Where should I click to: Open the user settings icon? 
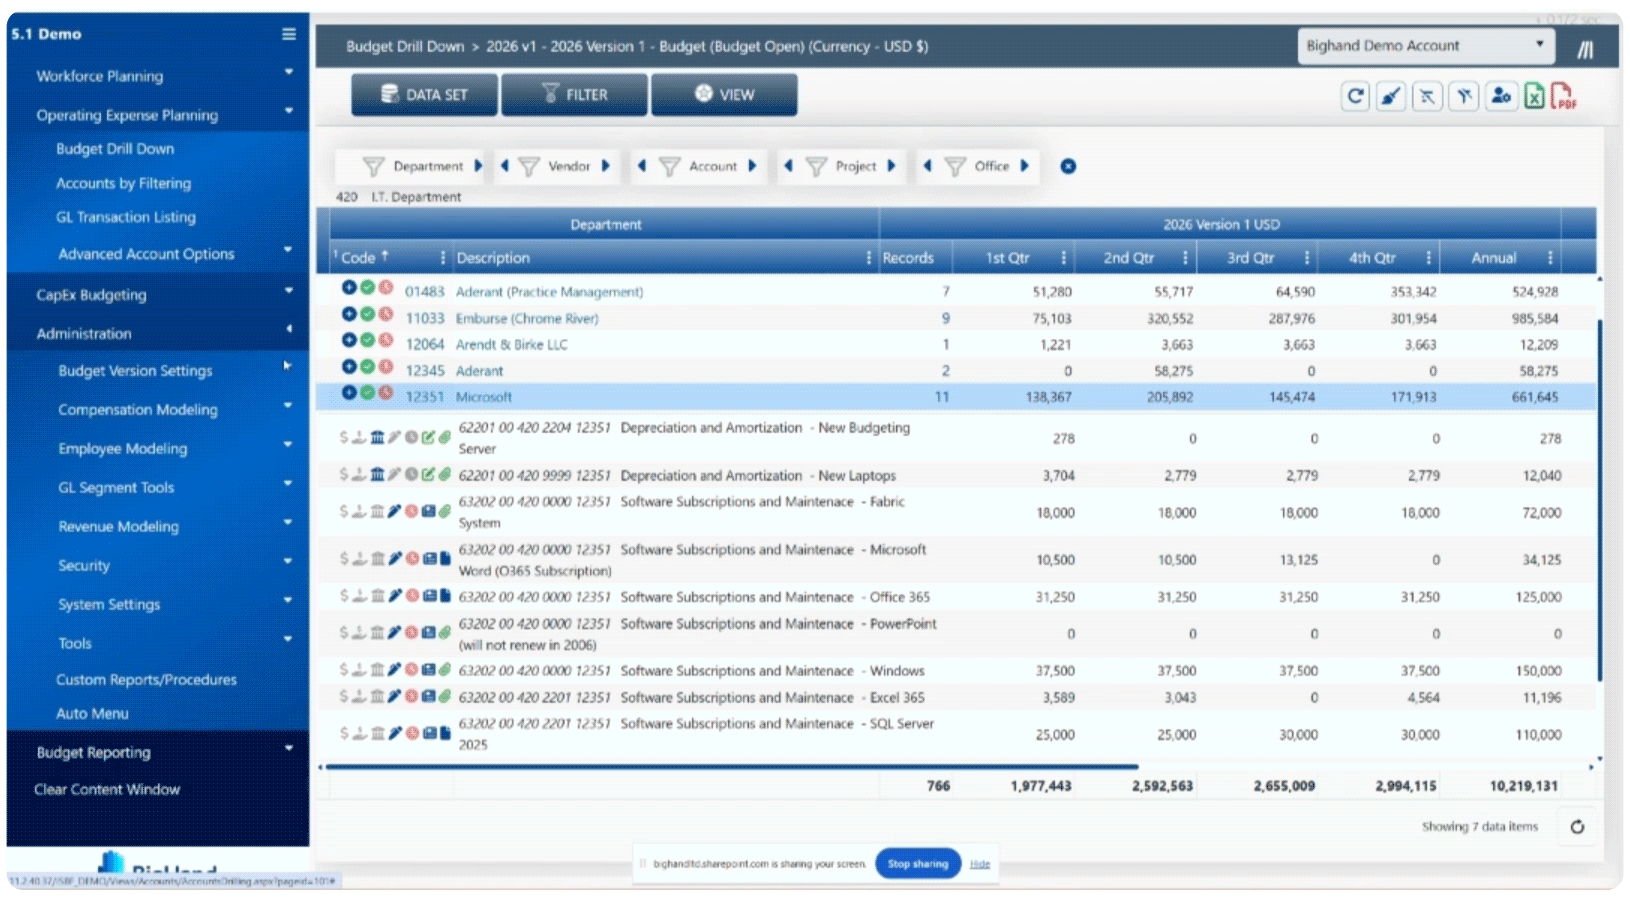click(x=1500, y=96)
